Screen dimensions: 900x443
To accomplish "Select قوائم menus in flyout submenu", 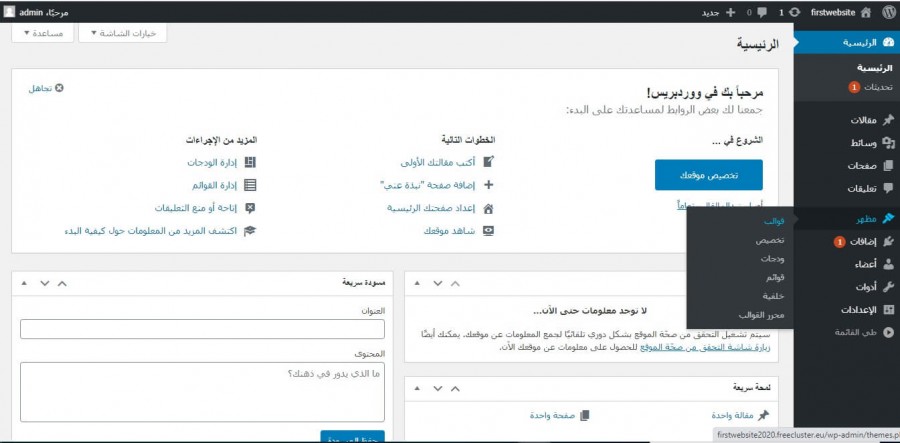I will coord(775,278).
